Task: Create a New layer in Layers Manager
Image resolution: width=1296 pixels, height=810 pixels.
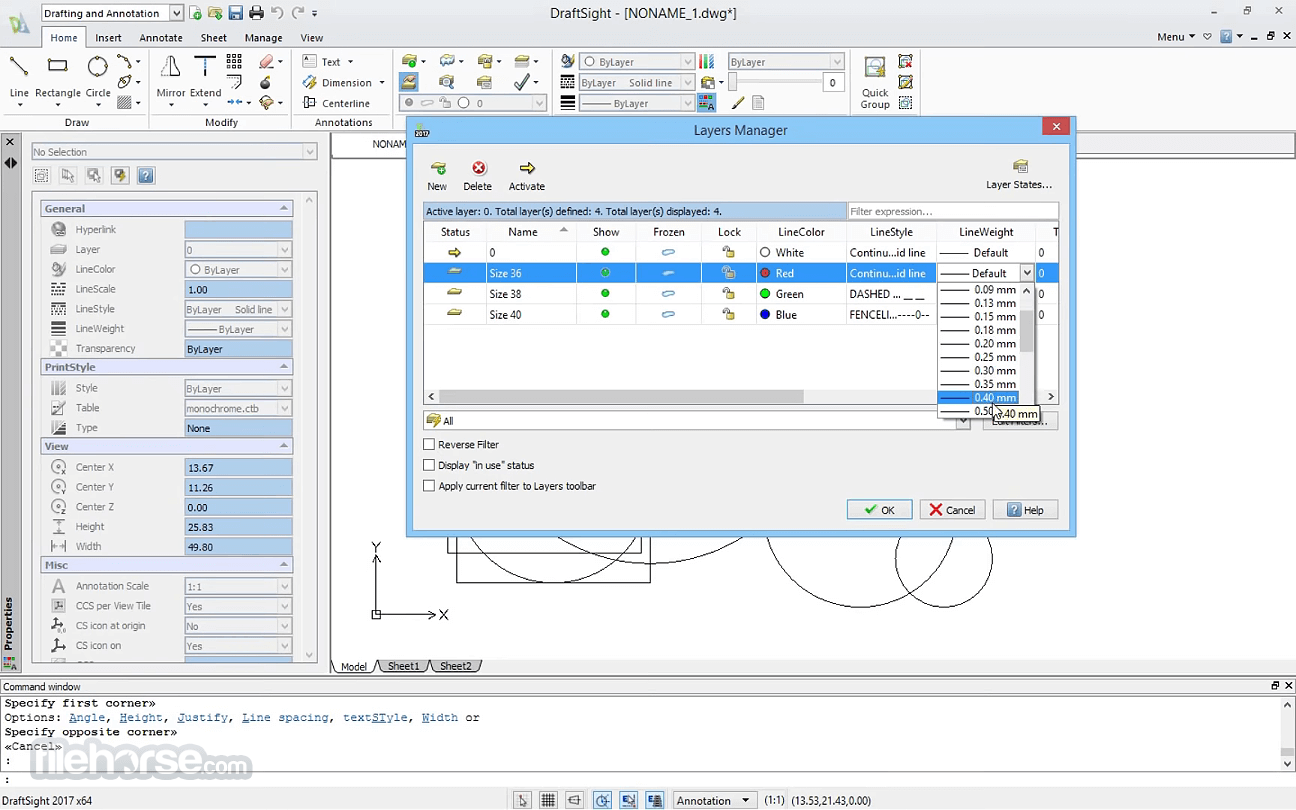Action: click(437, 176)
